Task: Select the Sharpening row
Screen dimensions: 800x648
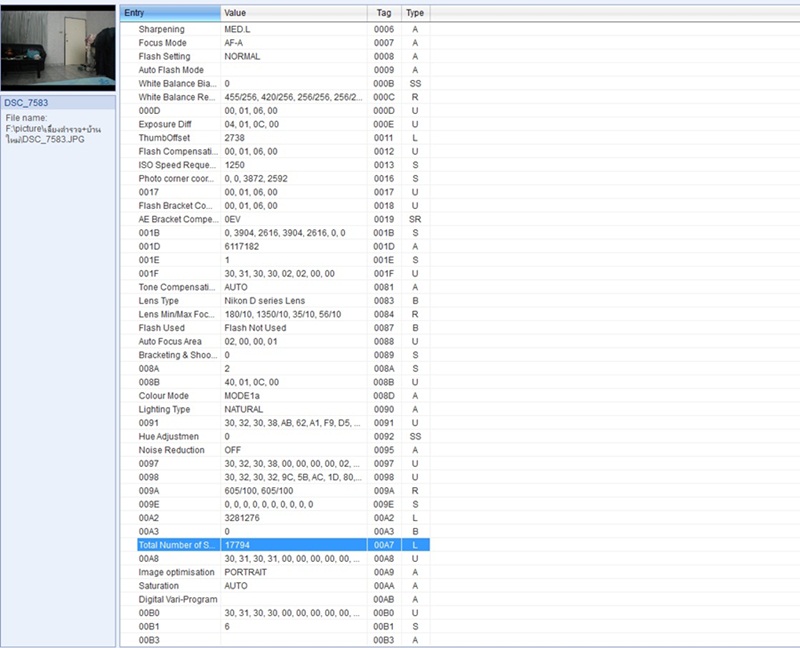Action: pyautogui.click(x=161, y=30)
